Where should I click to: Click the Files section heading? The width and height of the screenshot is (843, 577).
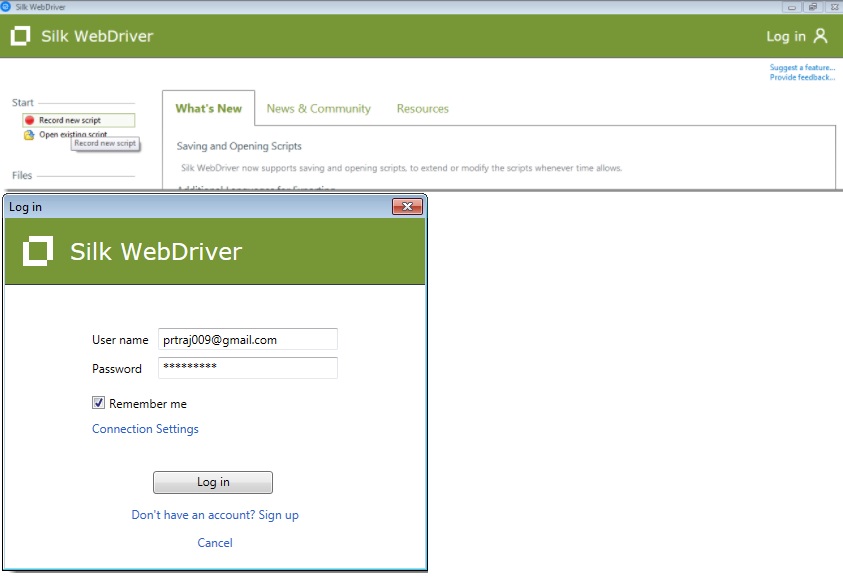tap(22, 175)
